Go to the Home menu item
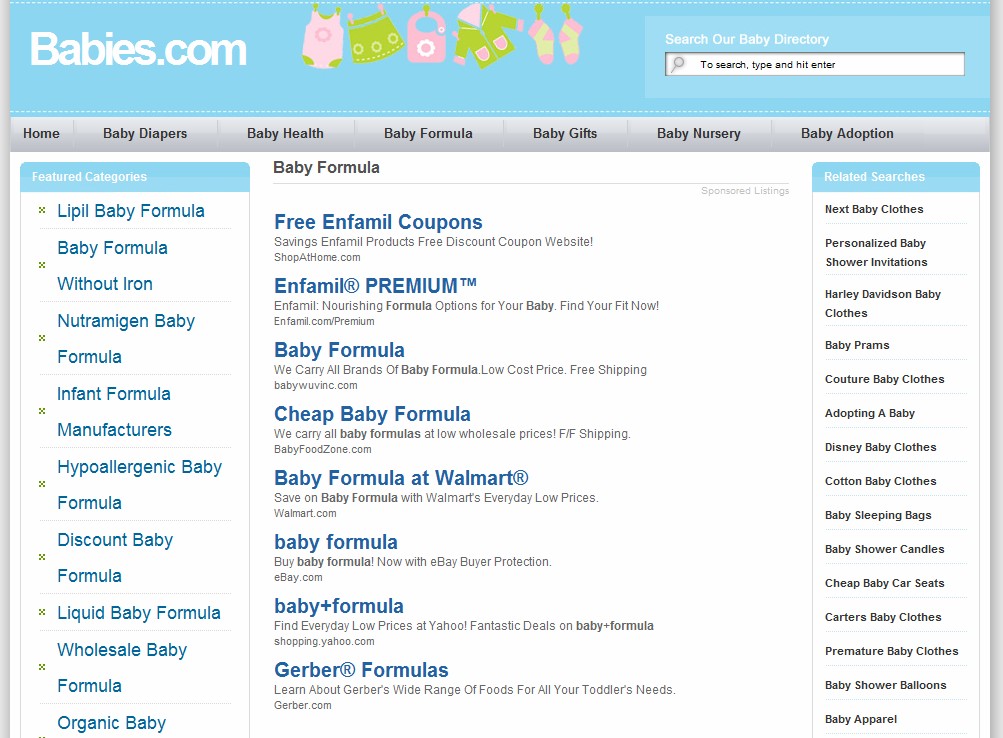This screenshot has height=738, width=1003. pyautogui.click(x=42, y=134)
